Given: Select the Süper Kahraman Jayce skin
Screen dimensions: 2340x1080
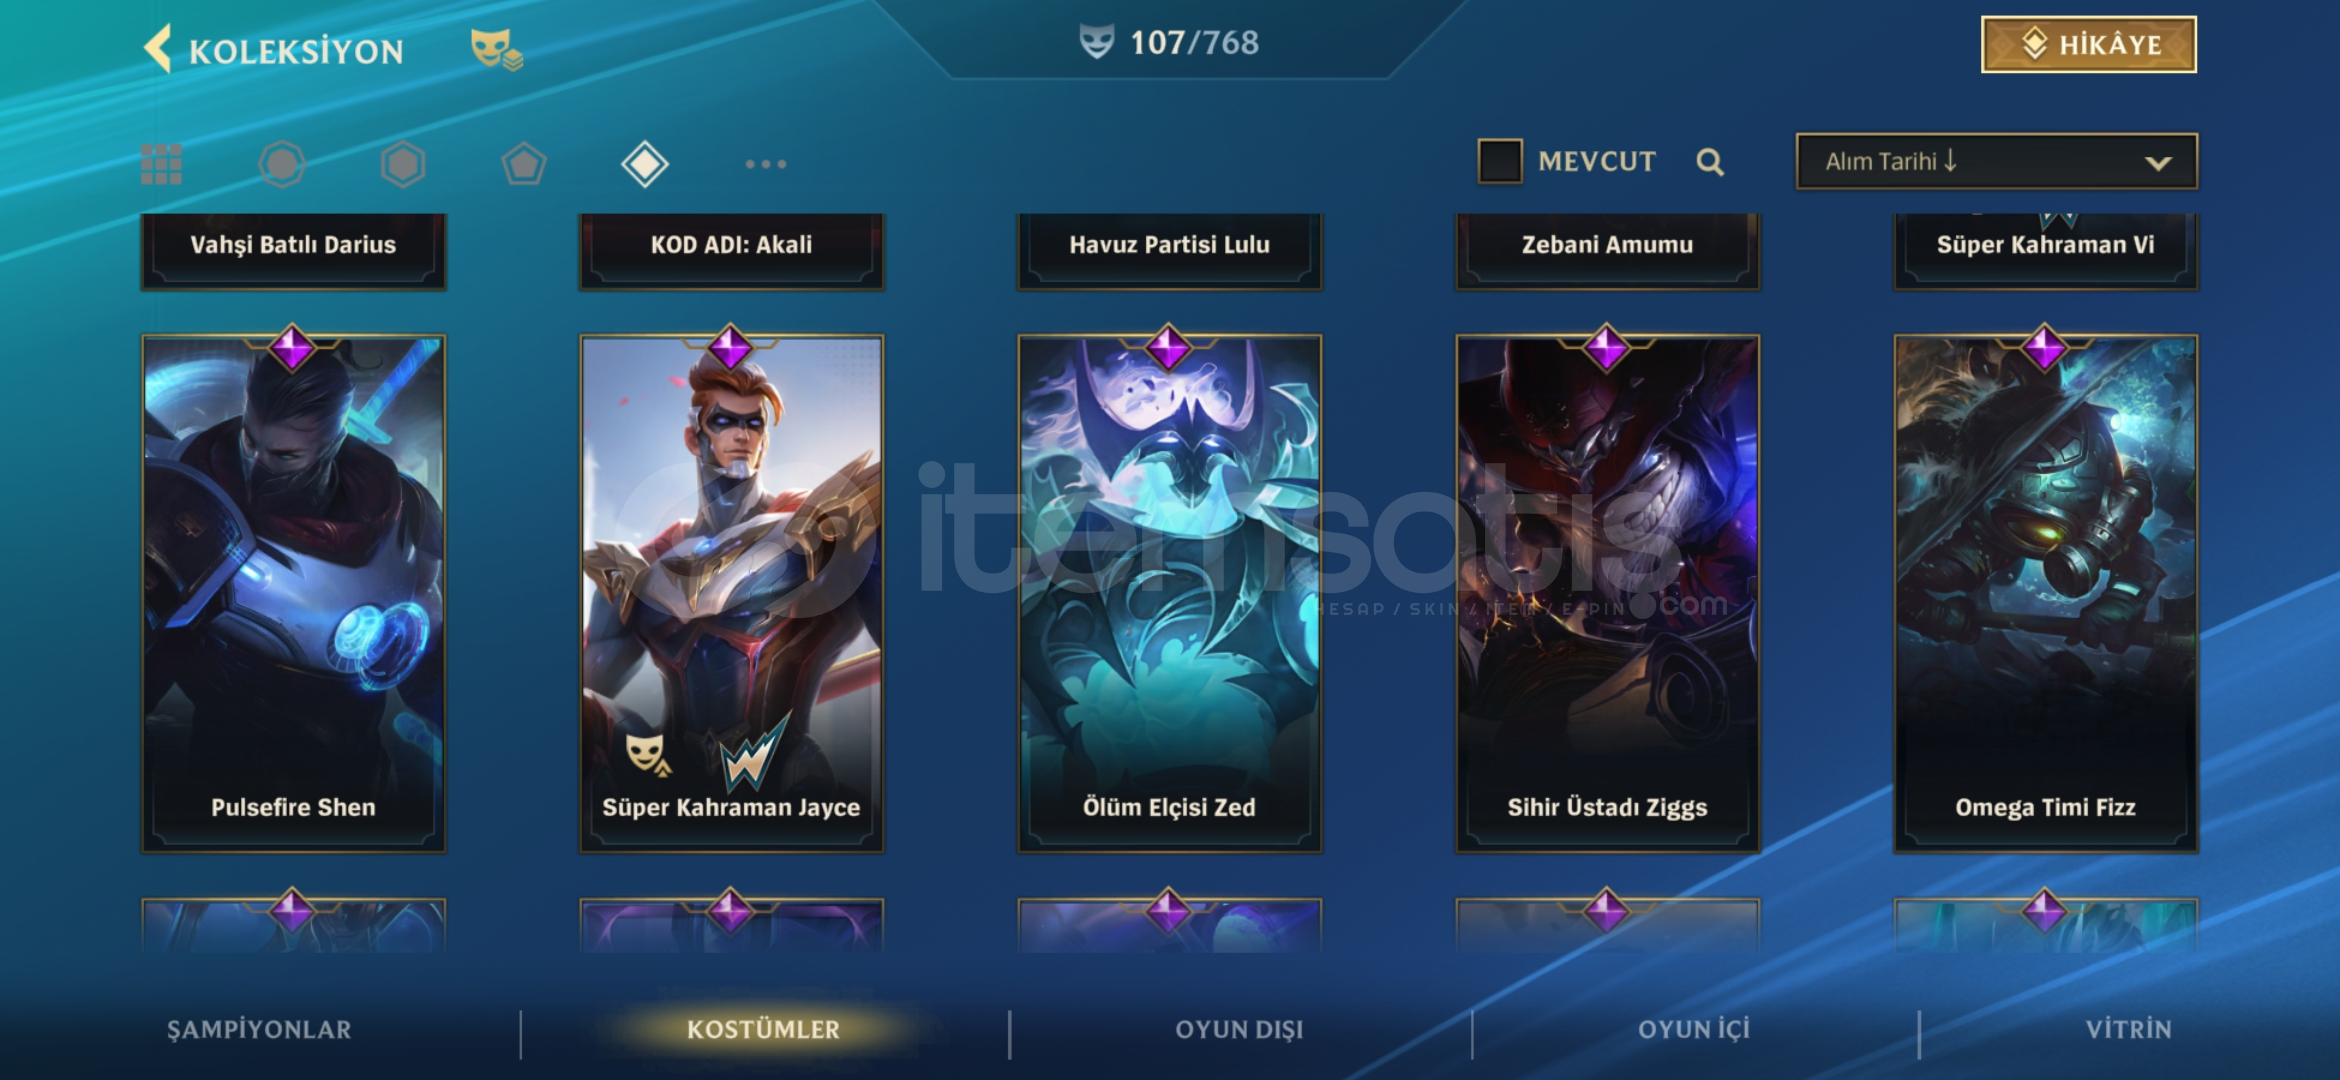Looking at the screenshot, I should [731, 593].
